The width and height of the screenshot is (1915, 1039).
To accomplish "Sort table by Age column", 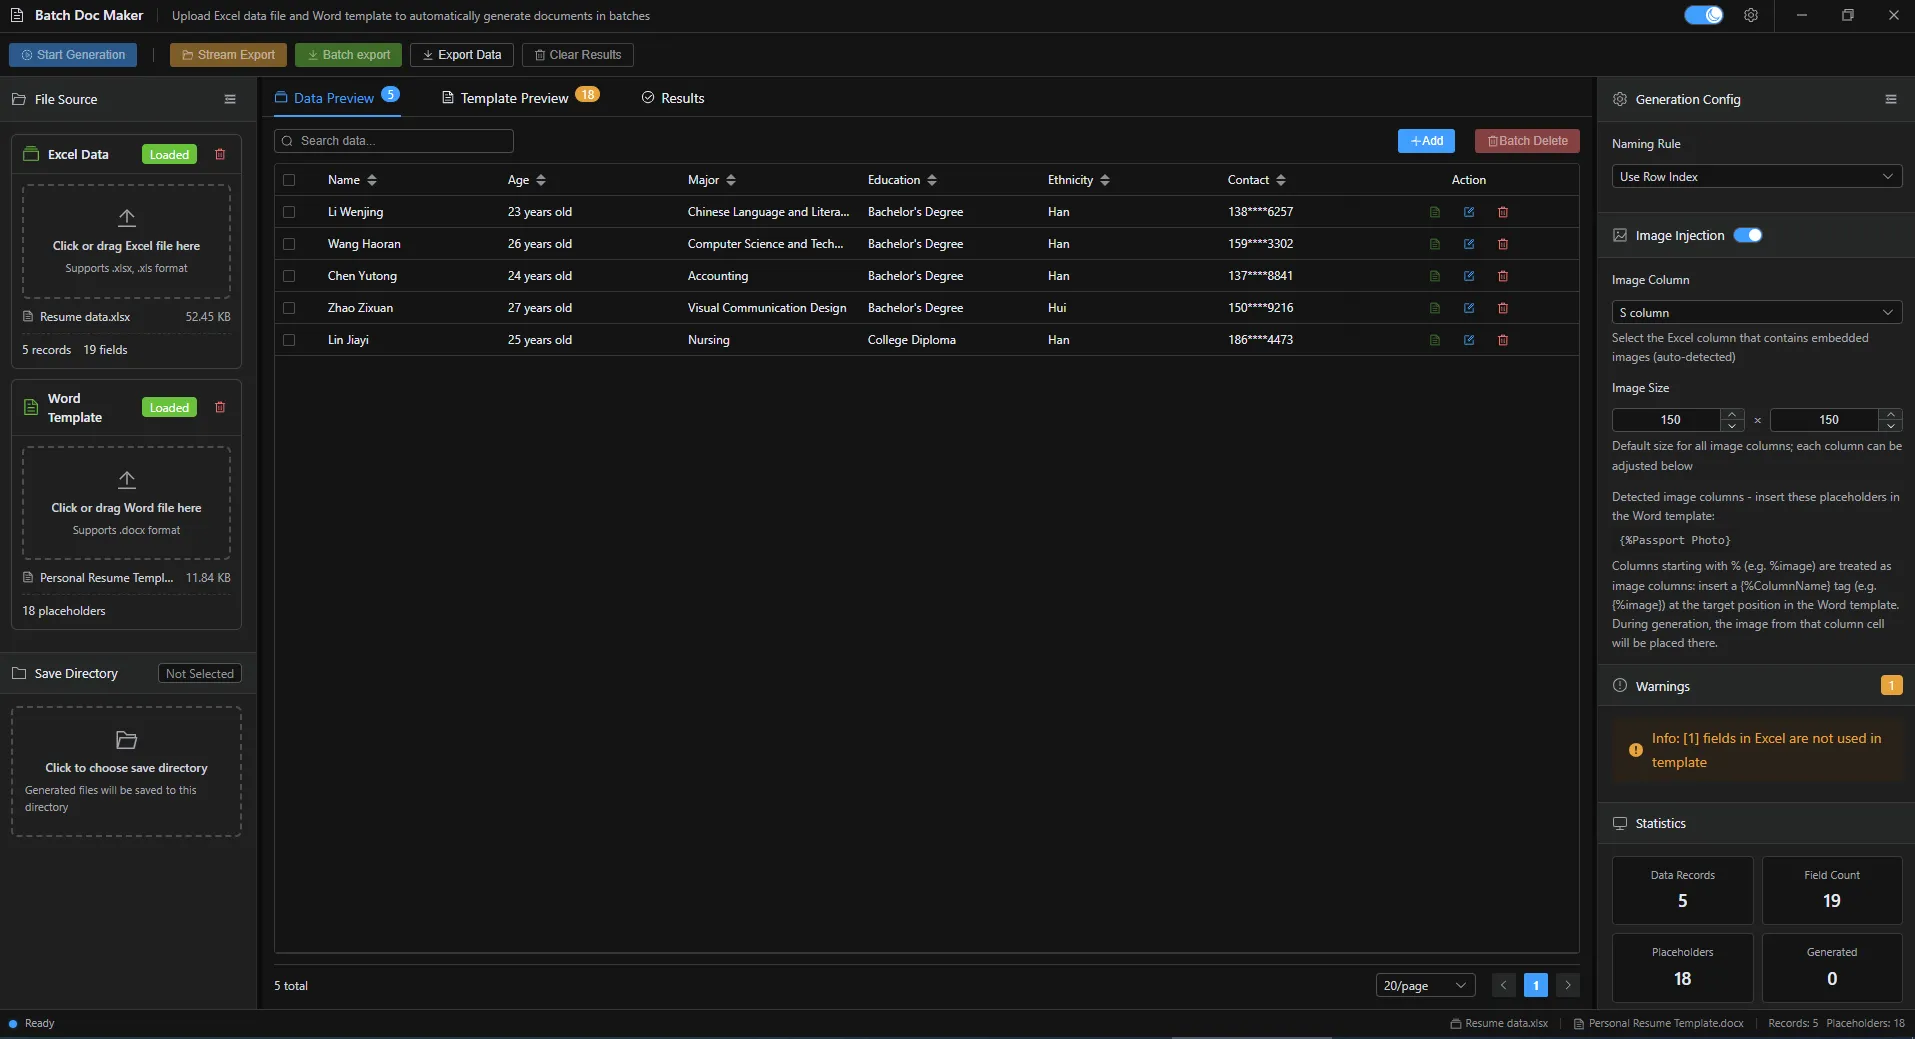I will tap(541, 180).
